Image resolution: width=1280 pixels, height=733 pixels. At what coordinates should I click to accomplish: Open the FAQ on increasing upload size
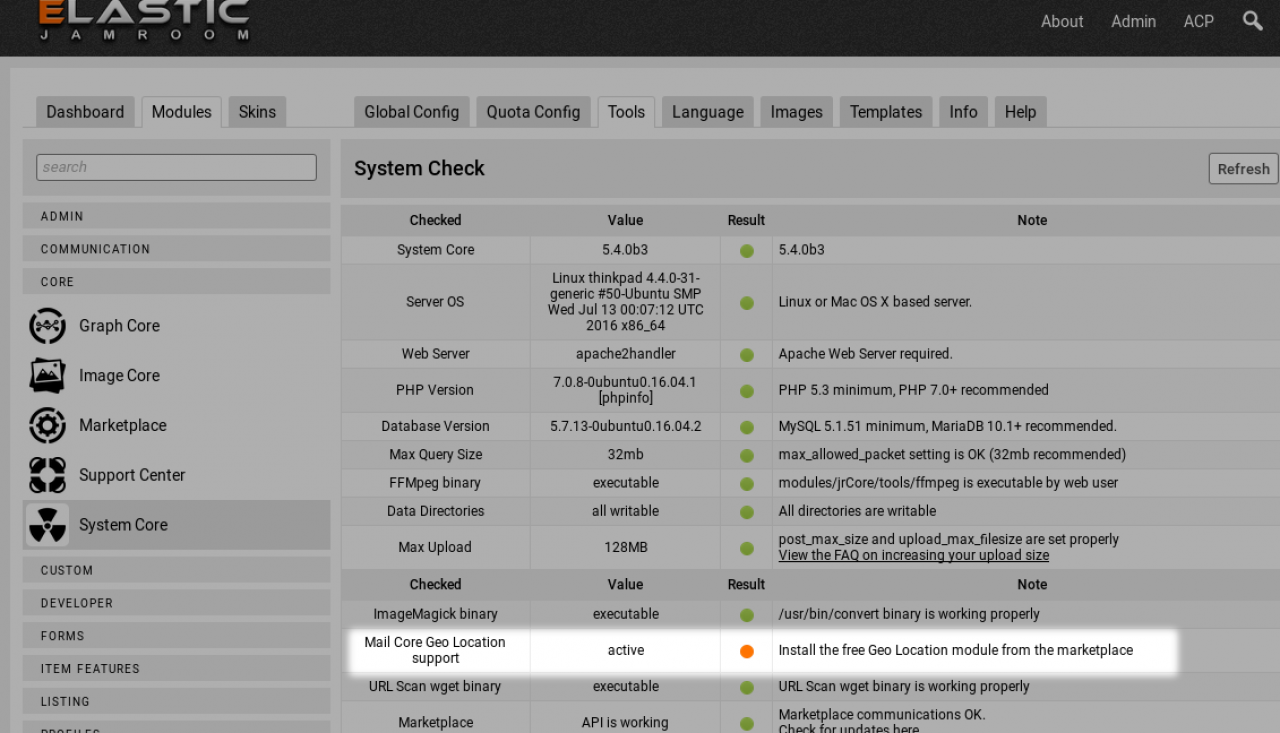913,555
